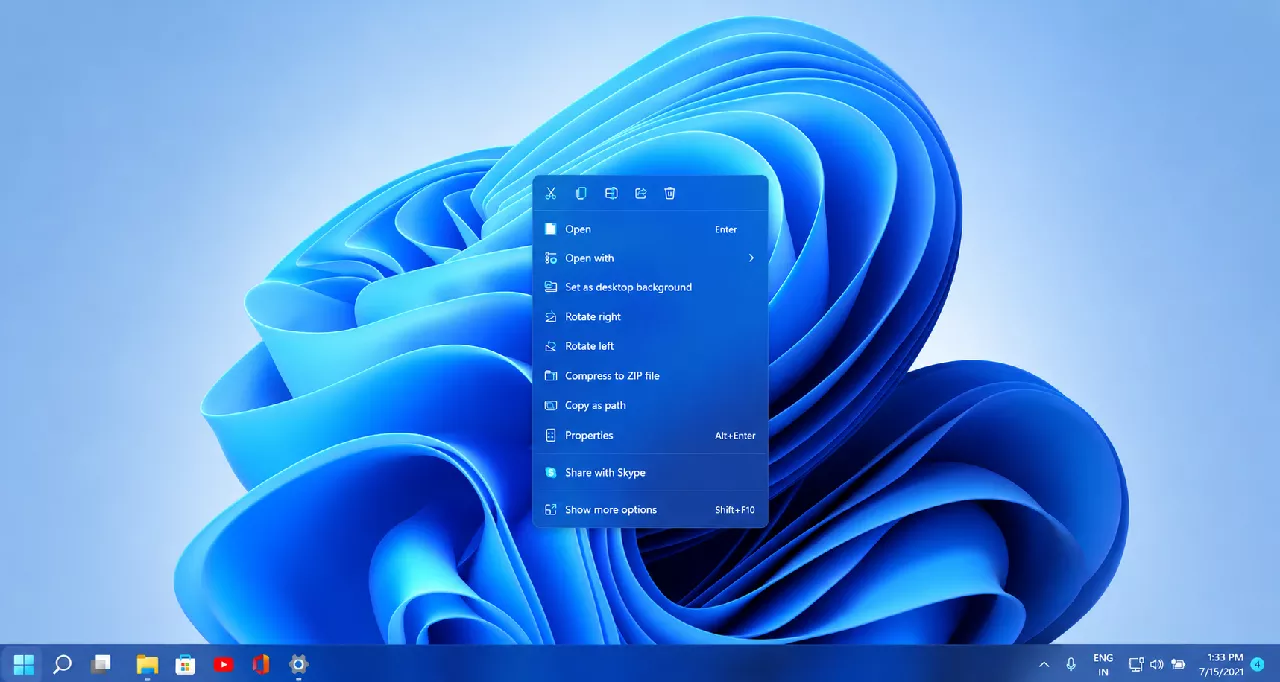Click the Copy icon atop the context menu
Image resolution: width=1280 pixels, height=682 pixels.
(x=580, y=193)
